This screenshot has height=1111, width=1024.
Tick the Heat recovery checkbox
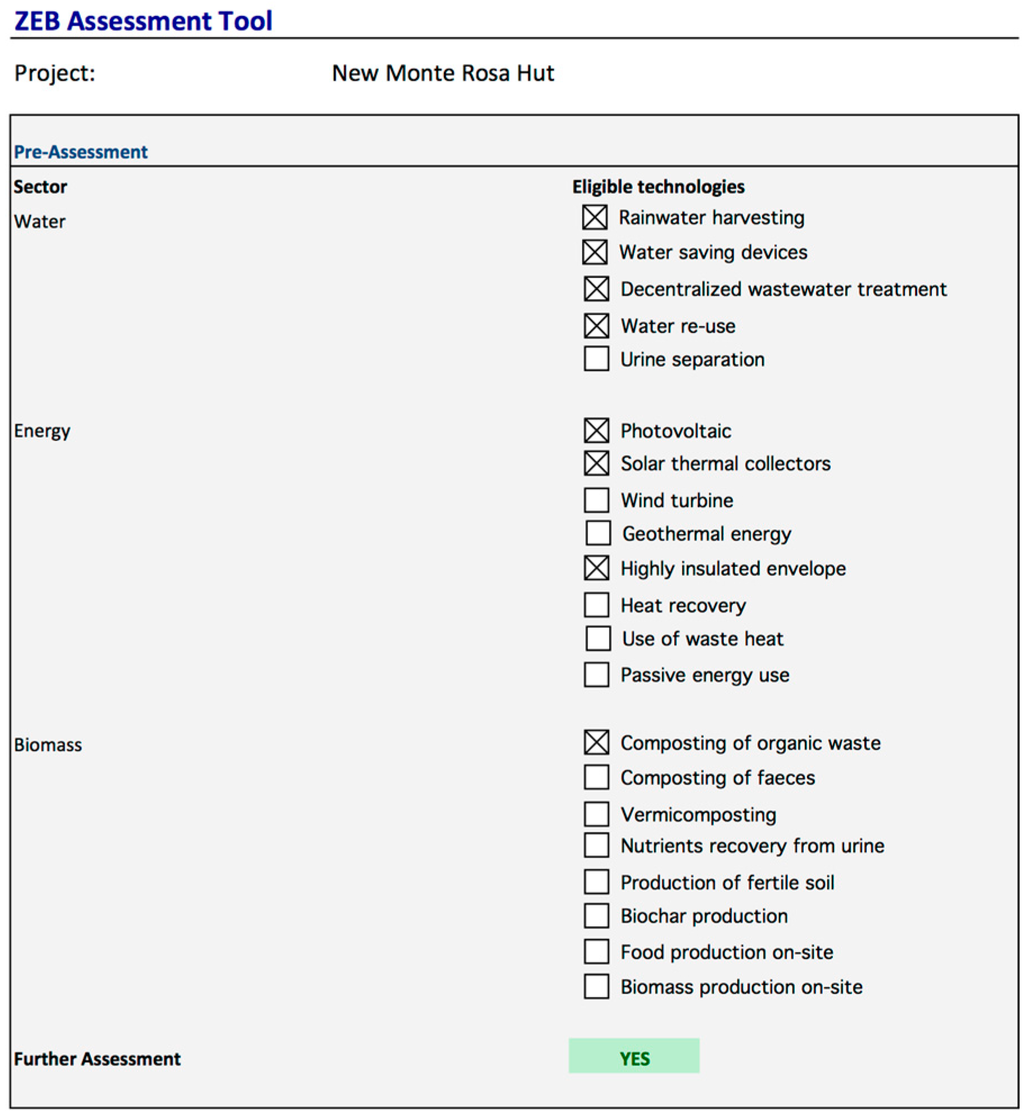[596, 605]
